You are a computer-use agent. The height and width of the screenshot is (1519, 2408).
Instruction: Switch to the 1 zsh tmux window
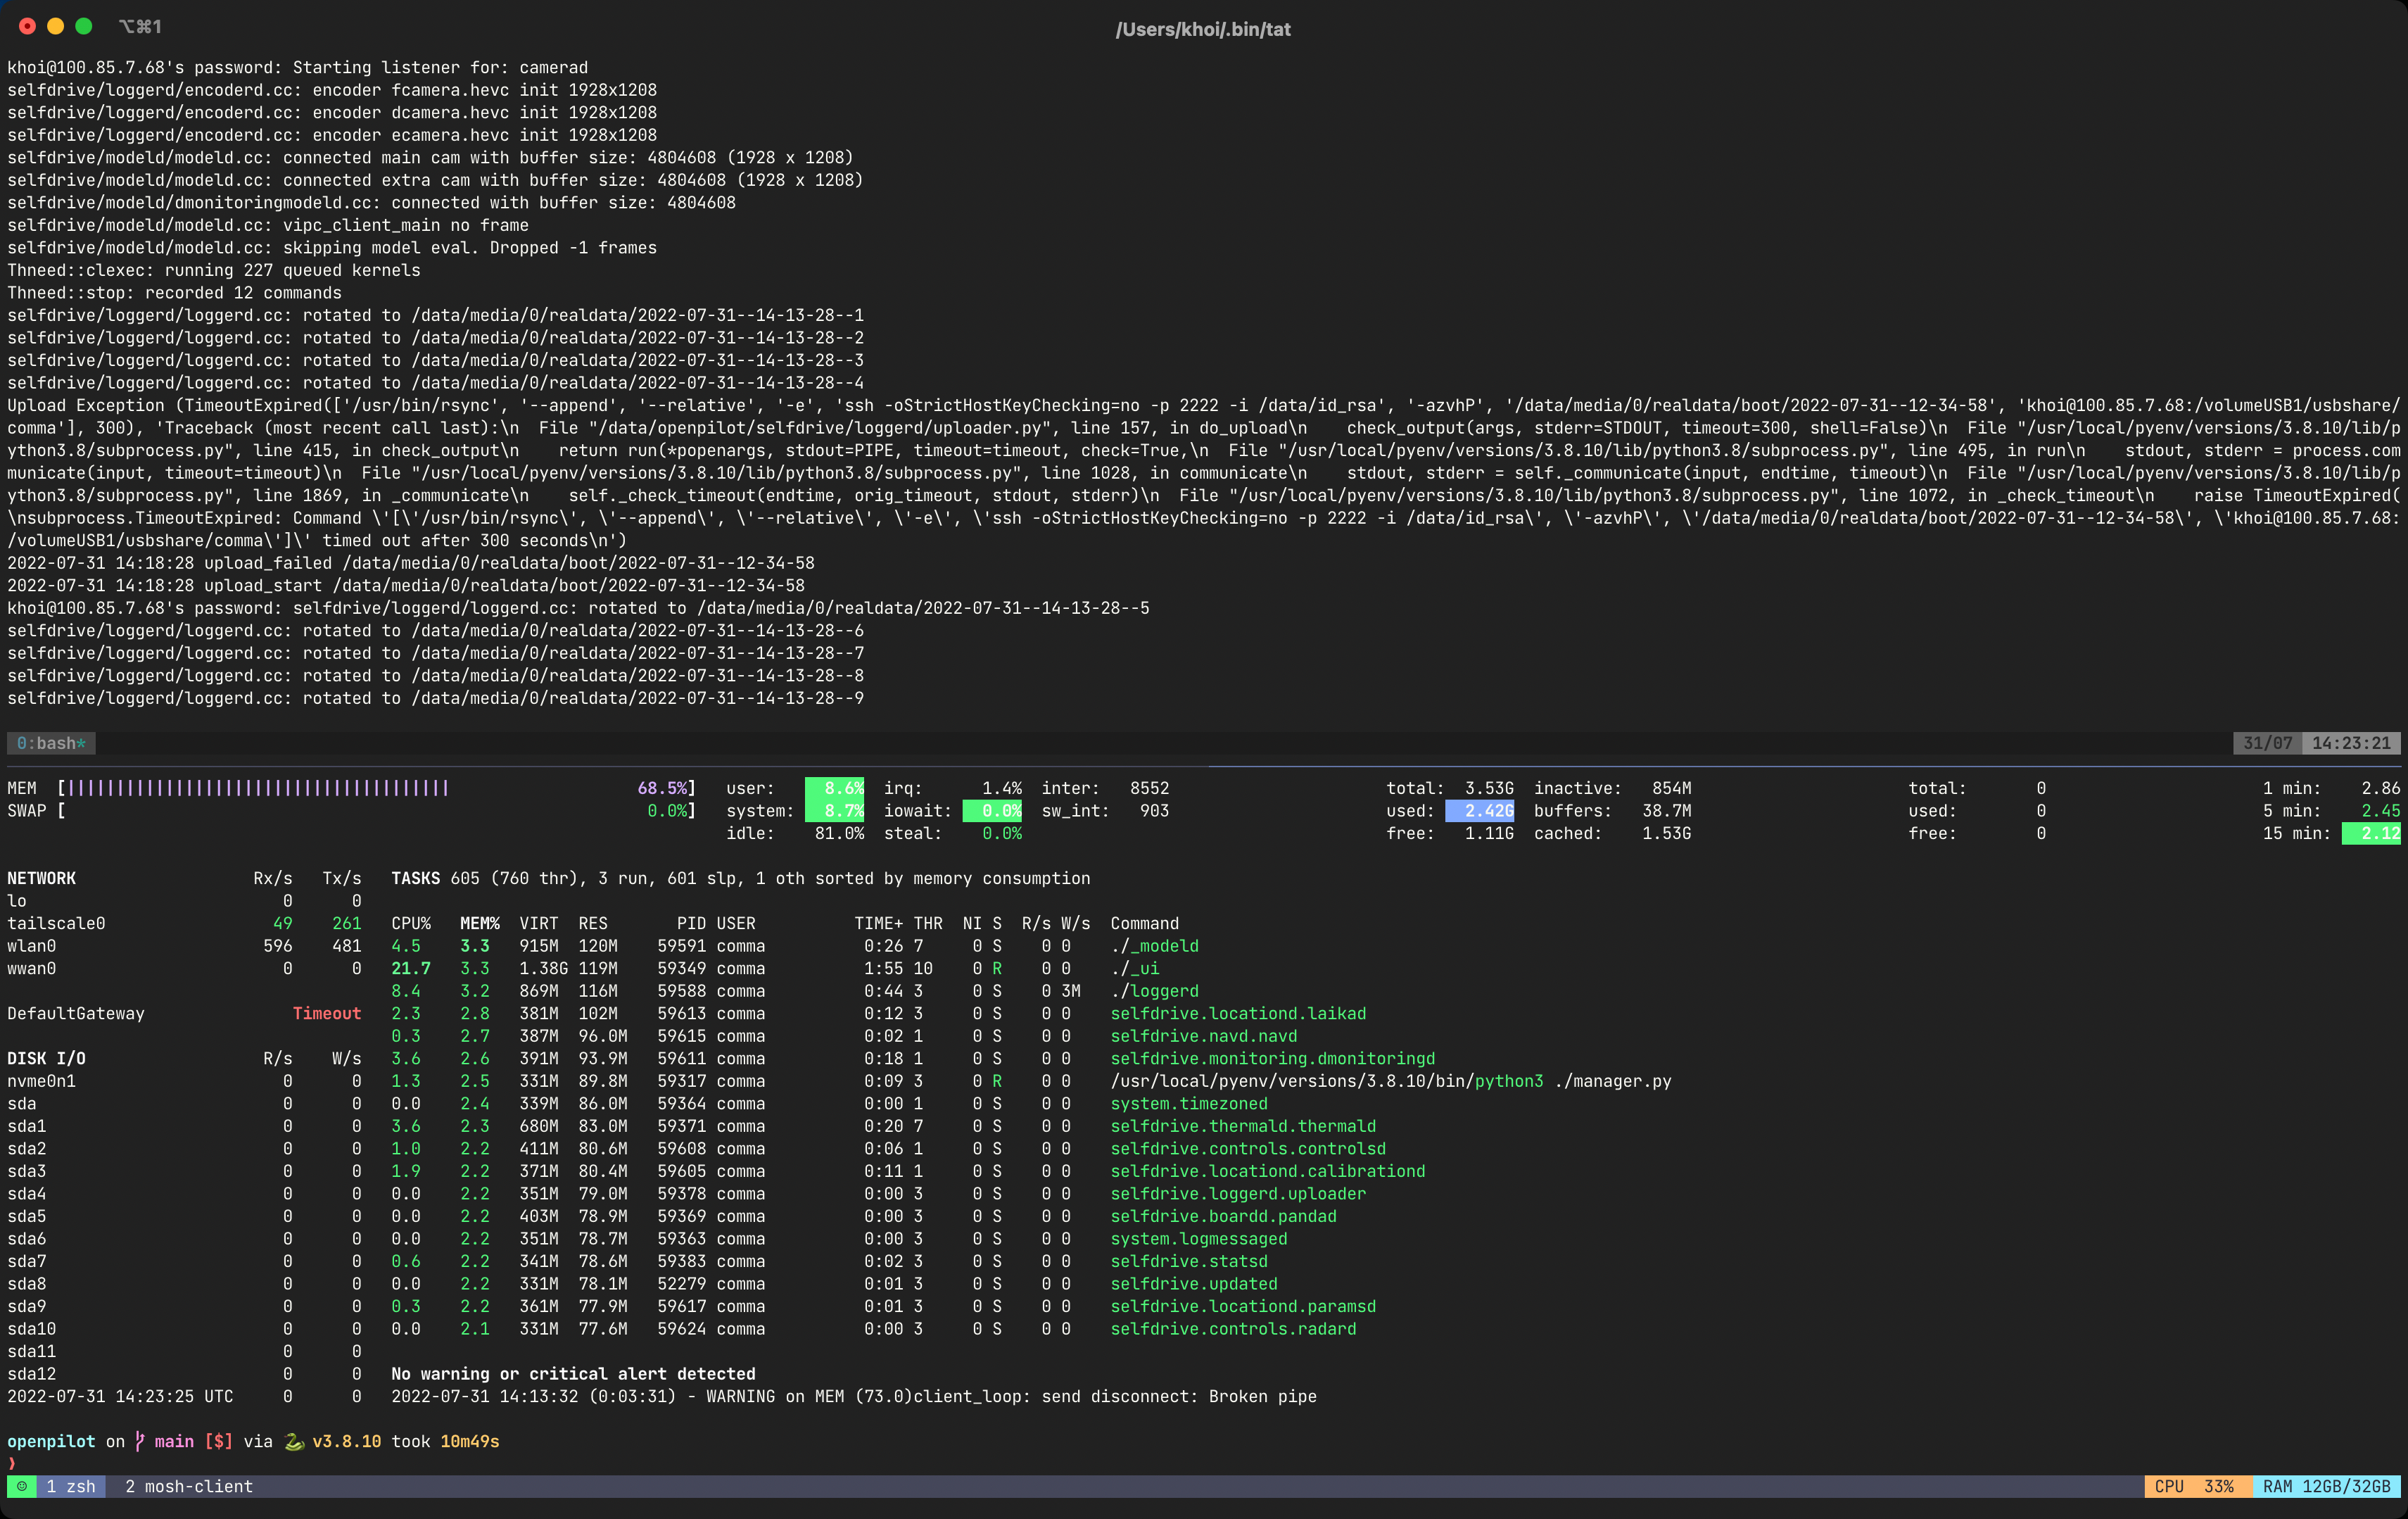(71, 1486)
